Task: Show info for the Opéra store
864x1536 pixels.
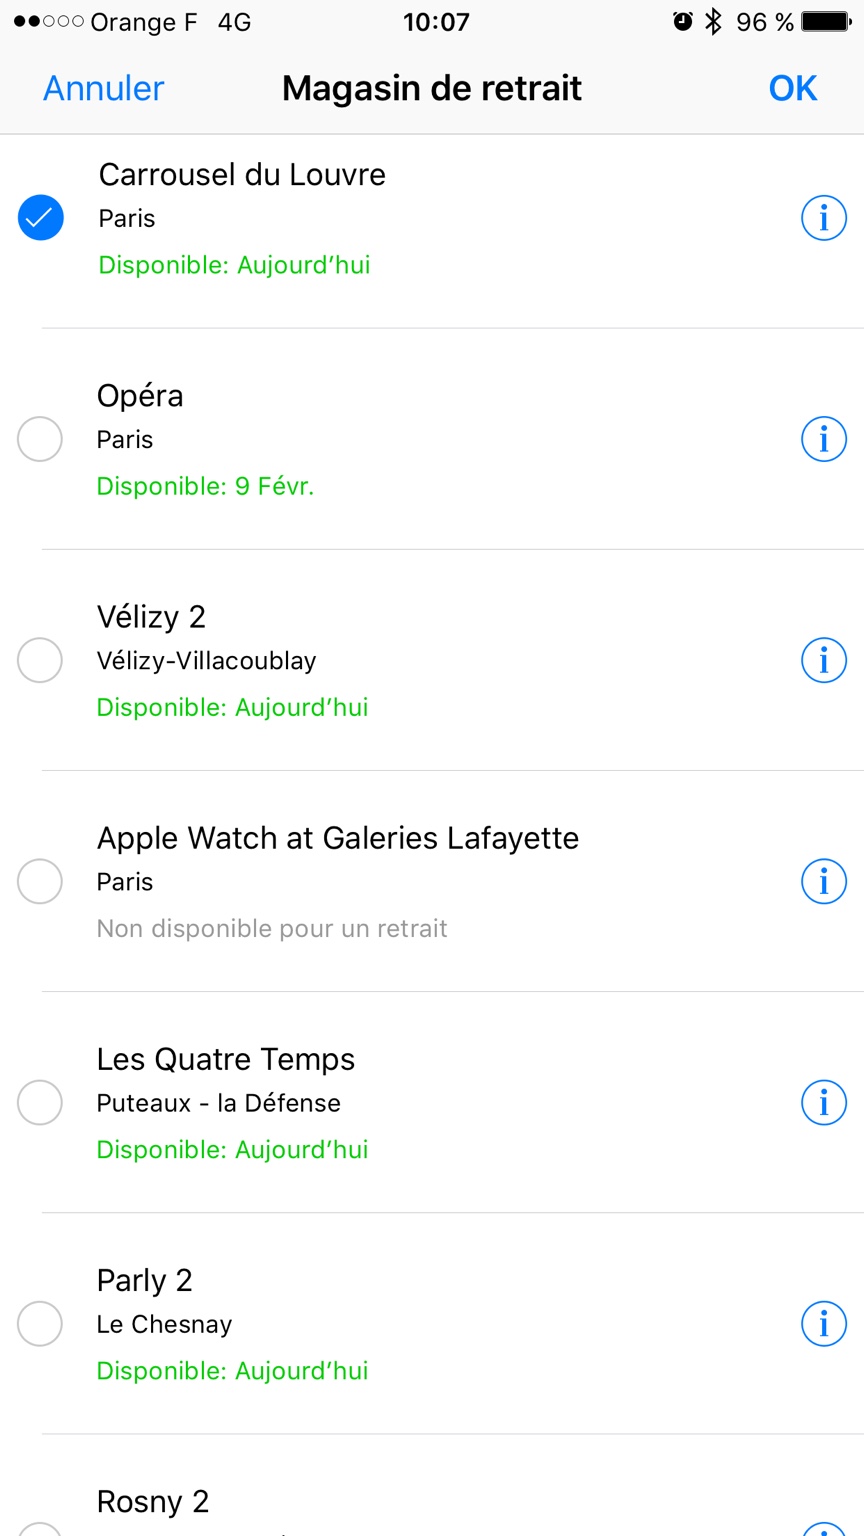Action: [824, 439]
